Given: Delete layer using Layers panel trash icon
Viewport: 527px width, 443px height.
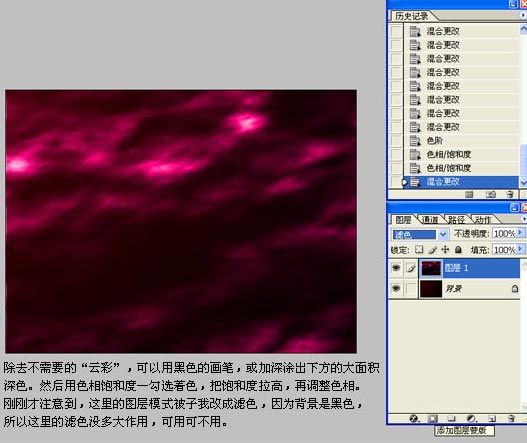Looking at the screenshot, I should (x=511, y=418).
